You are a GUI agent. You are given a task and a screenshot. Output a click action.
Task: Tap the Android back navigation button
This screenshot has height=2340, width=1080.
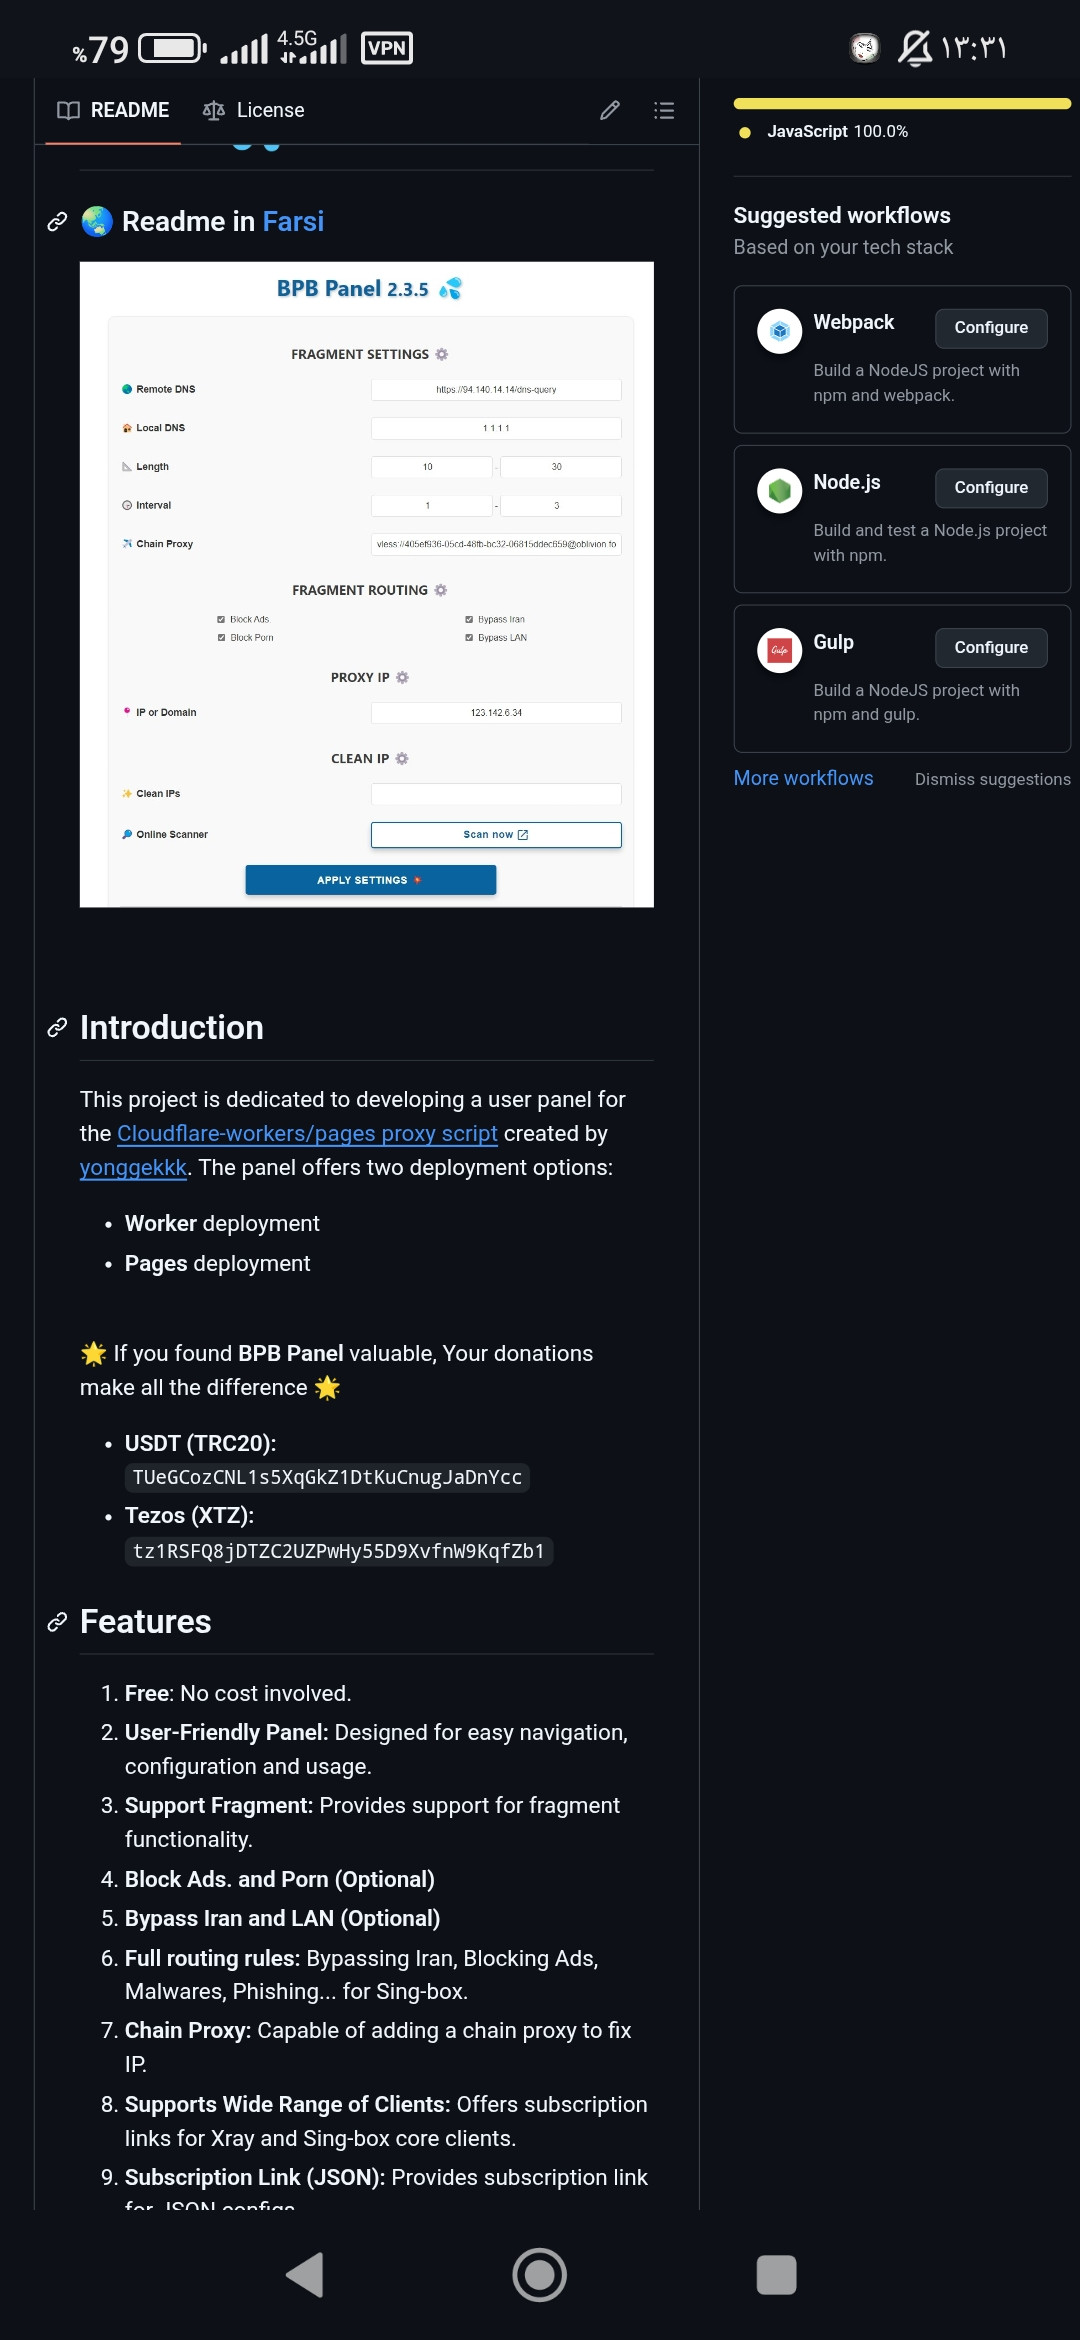305,2274
